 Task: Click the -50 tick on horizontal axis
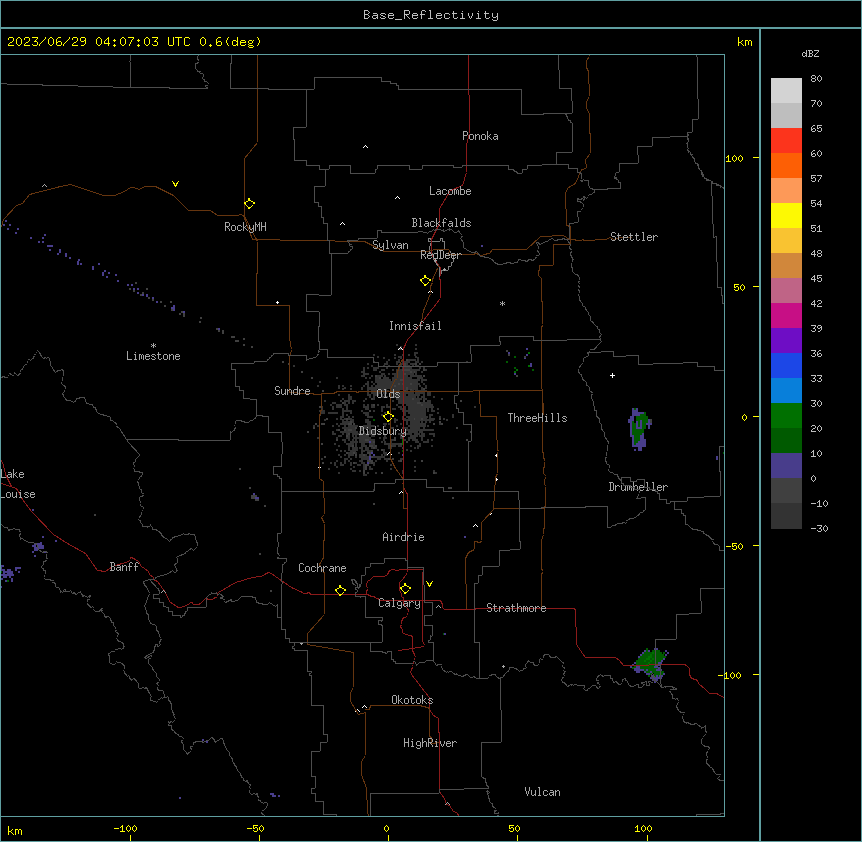[255, 828]
